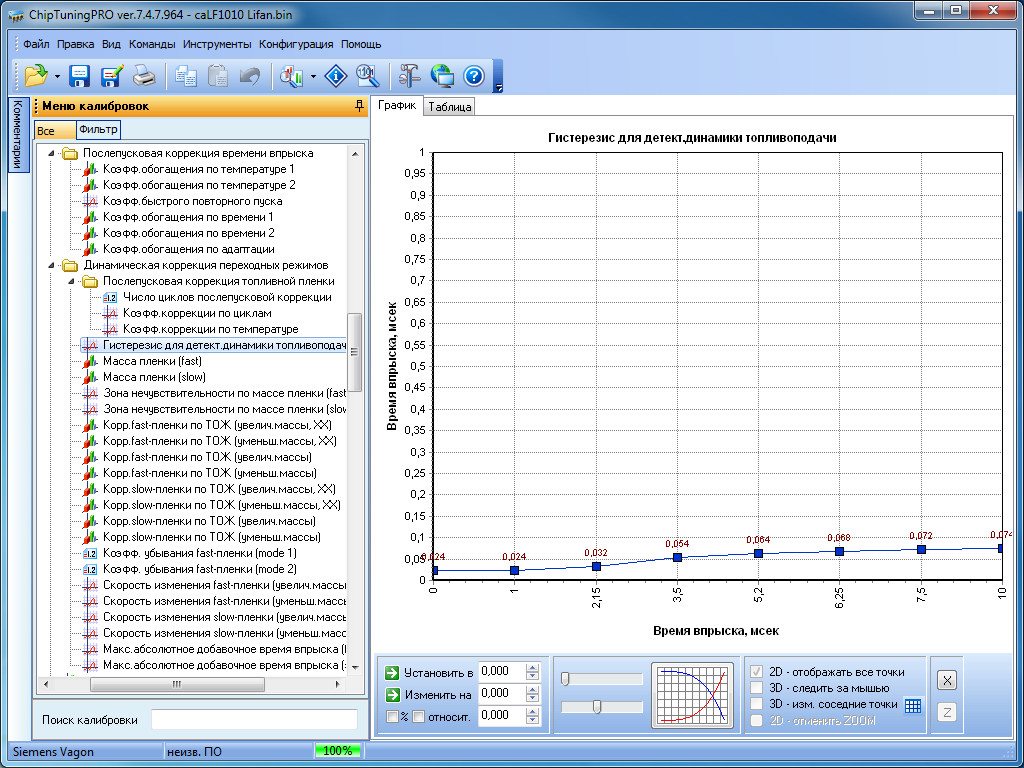Click the blue help question mark icon

[x=474, y=76]
